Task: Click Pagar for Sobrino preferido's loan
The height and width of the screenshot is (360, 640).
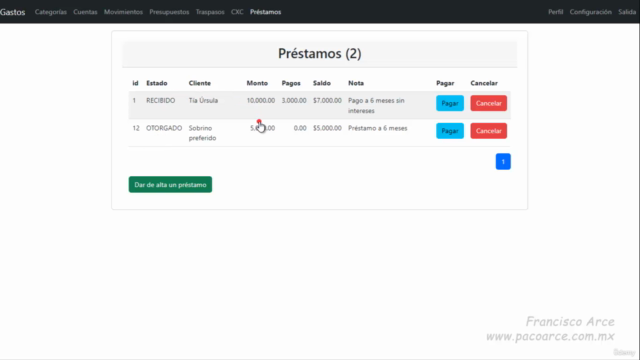Action: click(450, 131)
